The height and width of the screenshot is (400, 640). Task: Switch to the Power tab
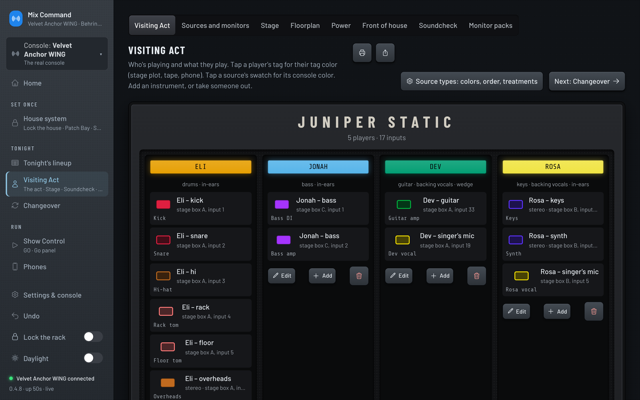click(x=341, y=25)
